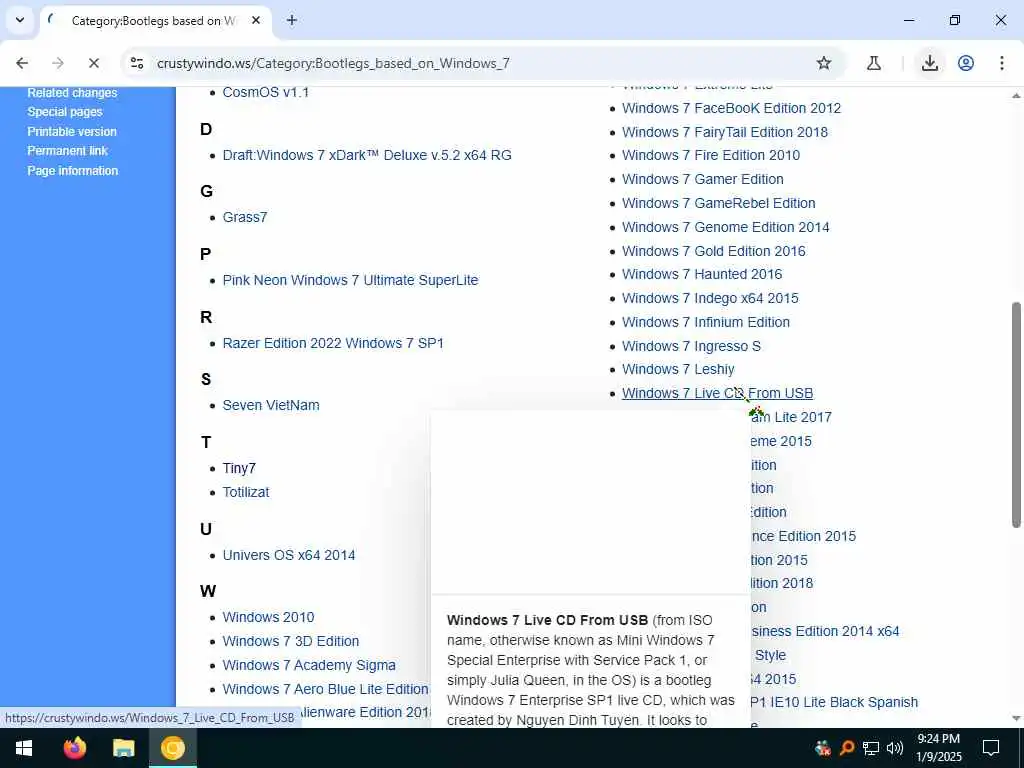This screenshot has width=1024, height=768.
Task: Open the Grass7 link
Action: tap(245, 217)
